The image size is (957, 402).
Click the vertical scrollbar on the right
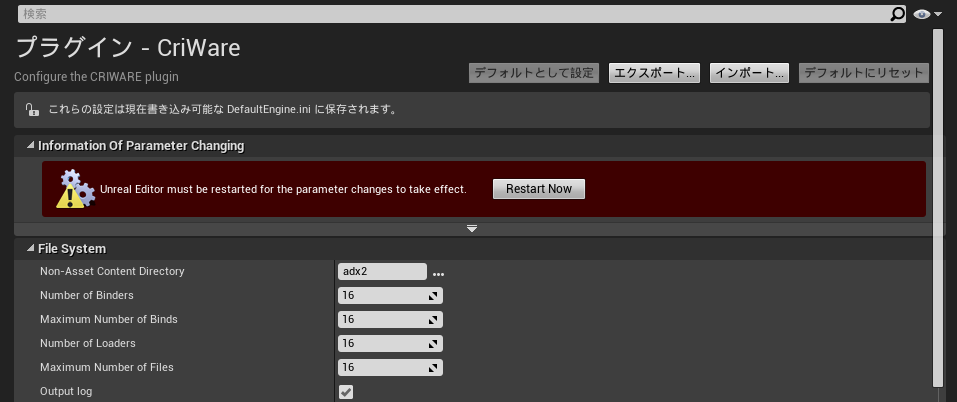939,207
